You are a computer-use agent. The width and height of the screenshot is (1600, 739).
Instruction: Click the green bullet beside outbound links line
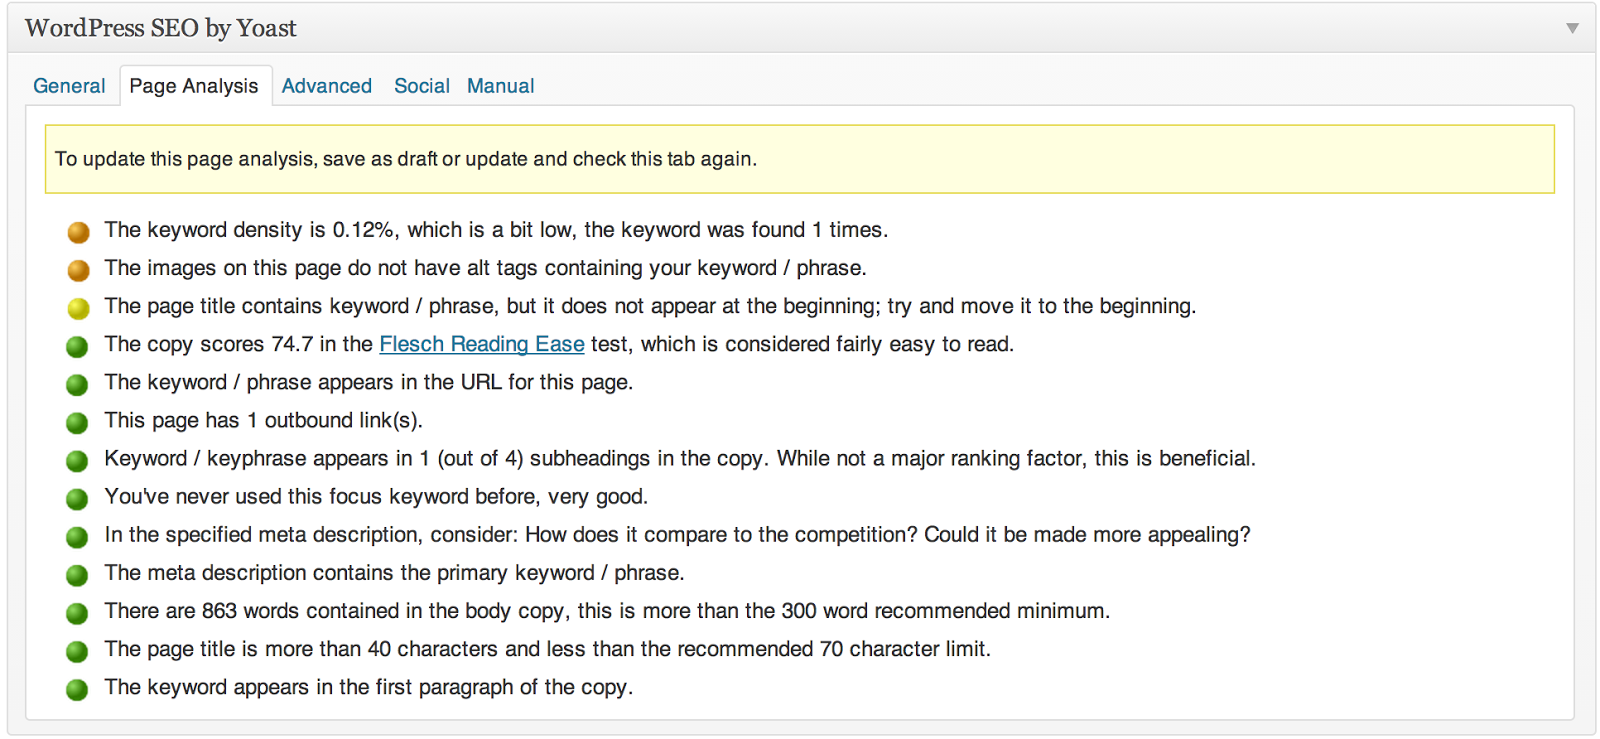click(77, 422)
